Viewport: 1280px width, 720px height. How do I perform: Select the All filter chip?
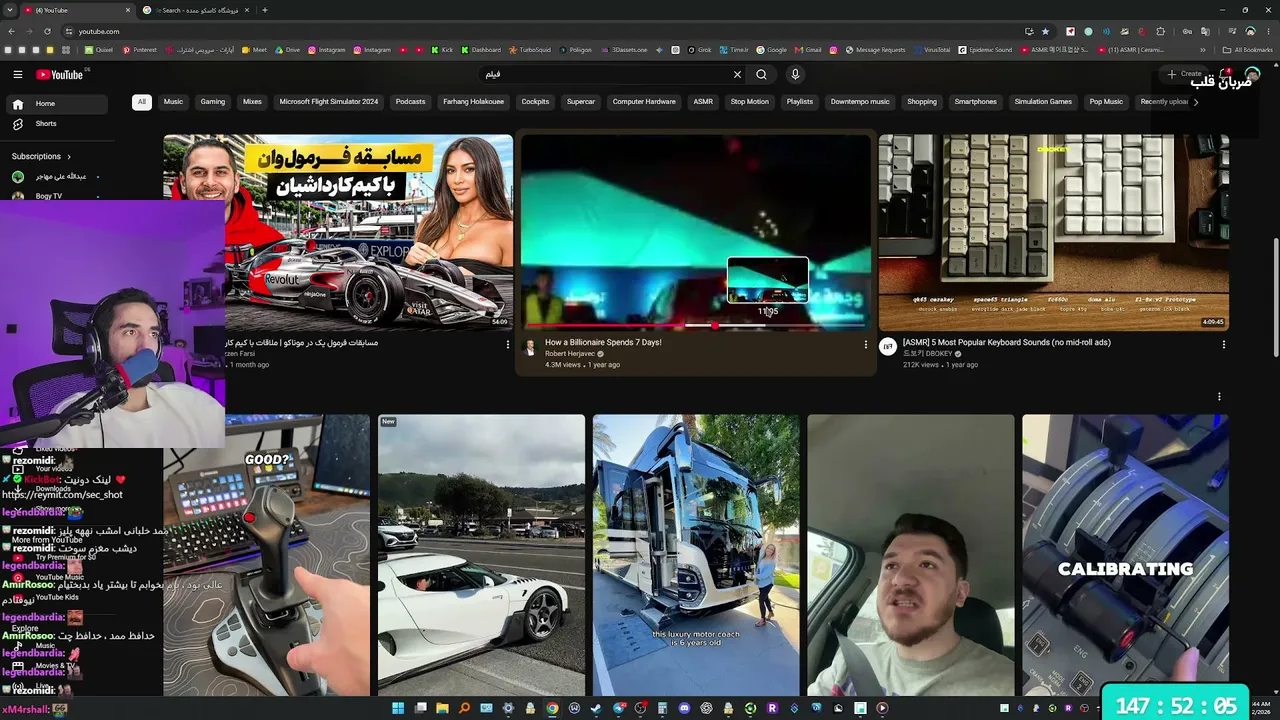click(x=142, y=102)
